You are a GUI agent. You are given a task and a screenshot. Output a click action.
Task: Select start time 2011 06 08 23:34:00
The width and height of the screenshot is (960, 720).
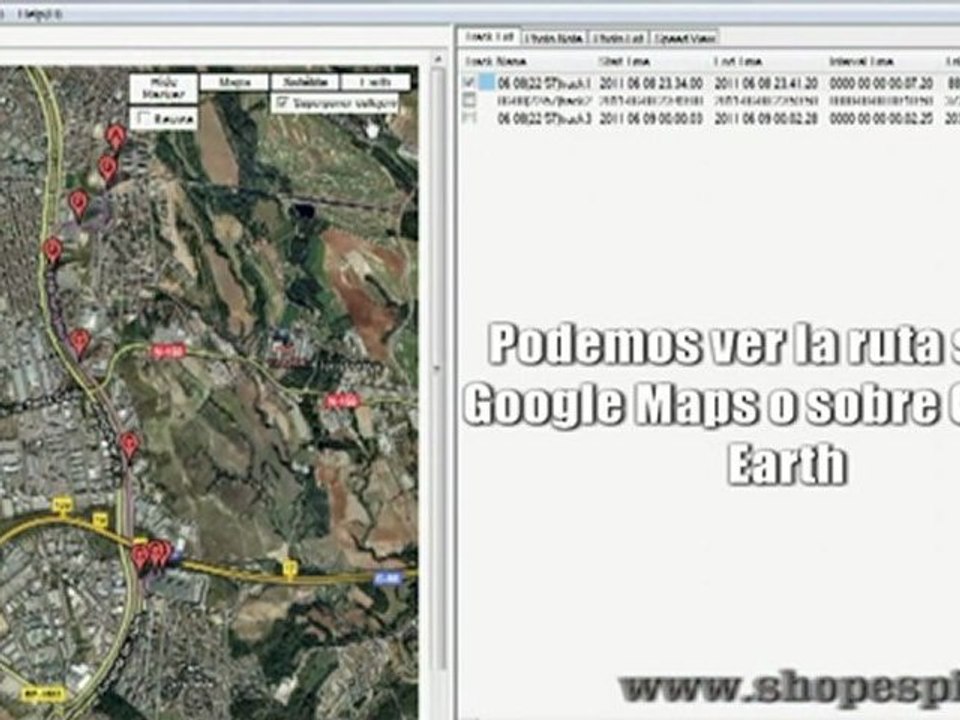pyautogui.click(x=651, y=83)
